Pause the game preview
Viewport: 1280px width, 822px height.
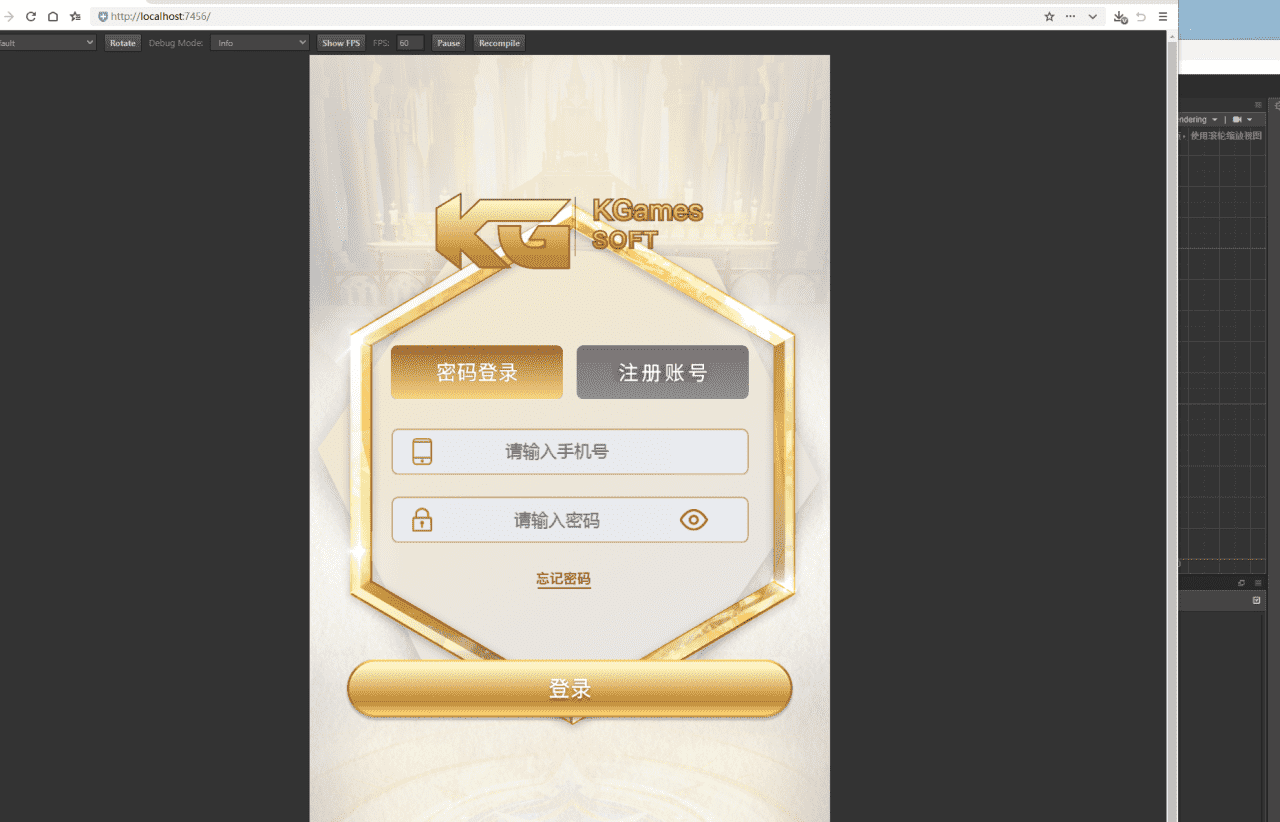[x=449, y=43]
